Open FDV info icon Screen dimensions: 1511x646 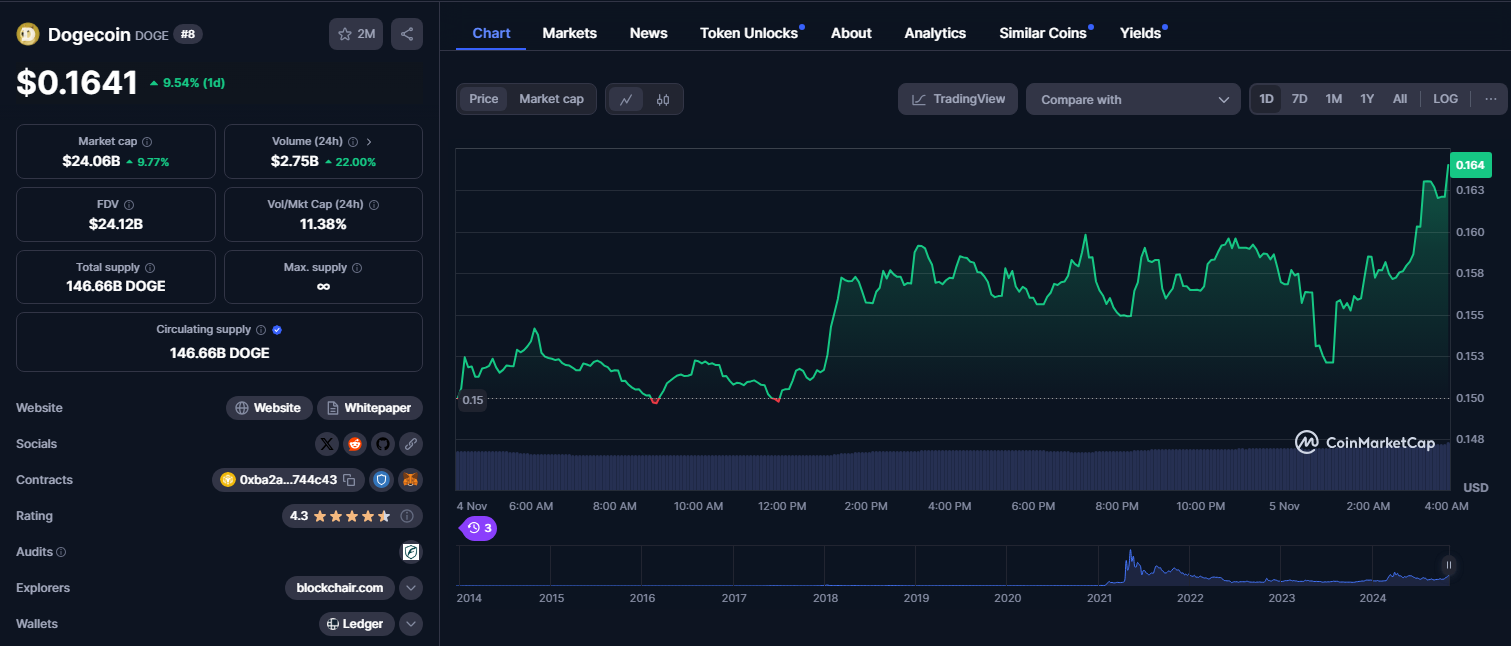point(129,204)
